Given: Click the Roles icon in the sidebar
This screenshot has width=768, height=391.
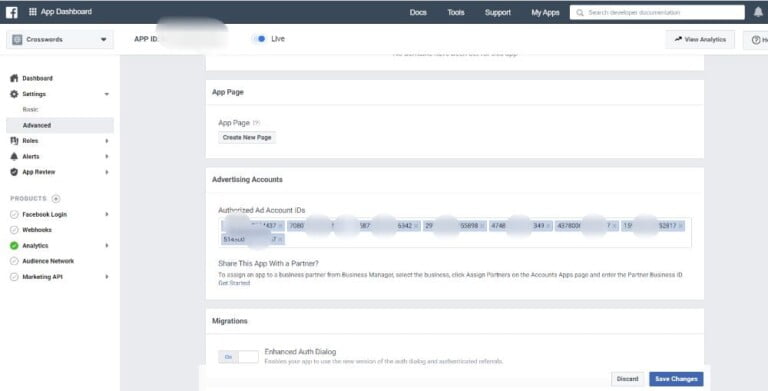Looking at the screenshot, I should click(14, 141).
